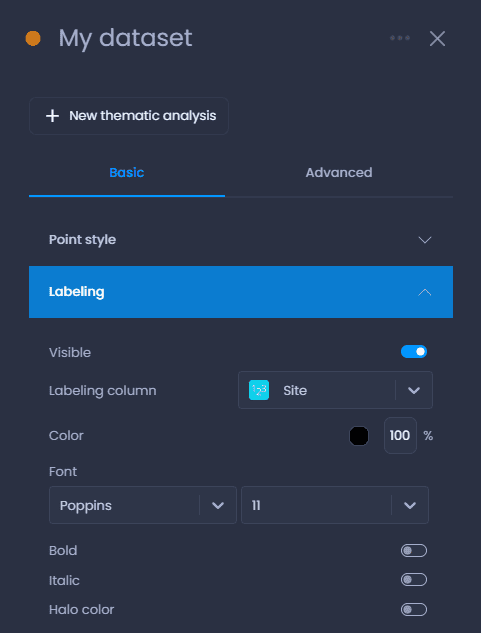Click the percent sign next to opacity
Screen dimensions: 481x633
[428, 436]
